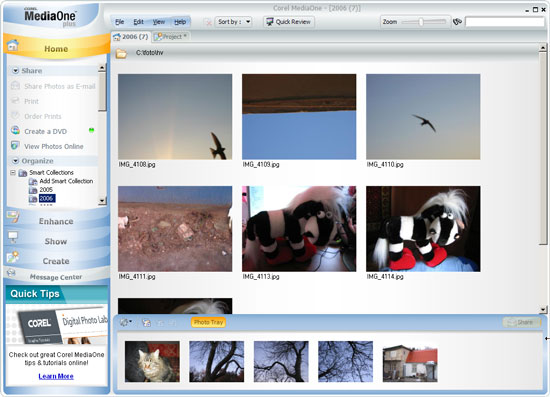
Task: Click the main gallery scrollbar down arrow
Action: click(x=543, y=310)
